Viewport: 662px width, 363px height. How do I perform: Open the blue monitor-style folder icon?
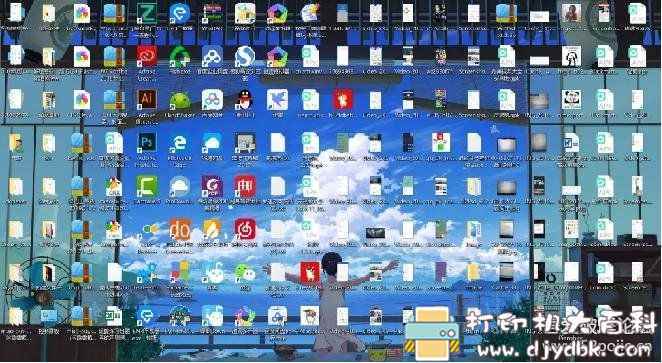(49, 316)
